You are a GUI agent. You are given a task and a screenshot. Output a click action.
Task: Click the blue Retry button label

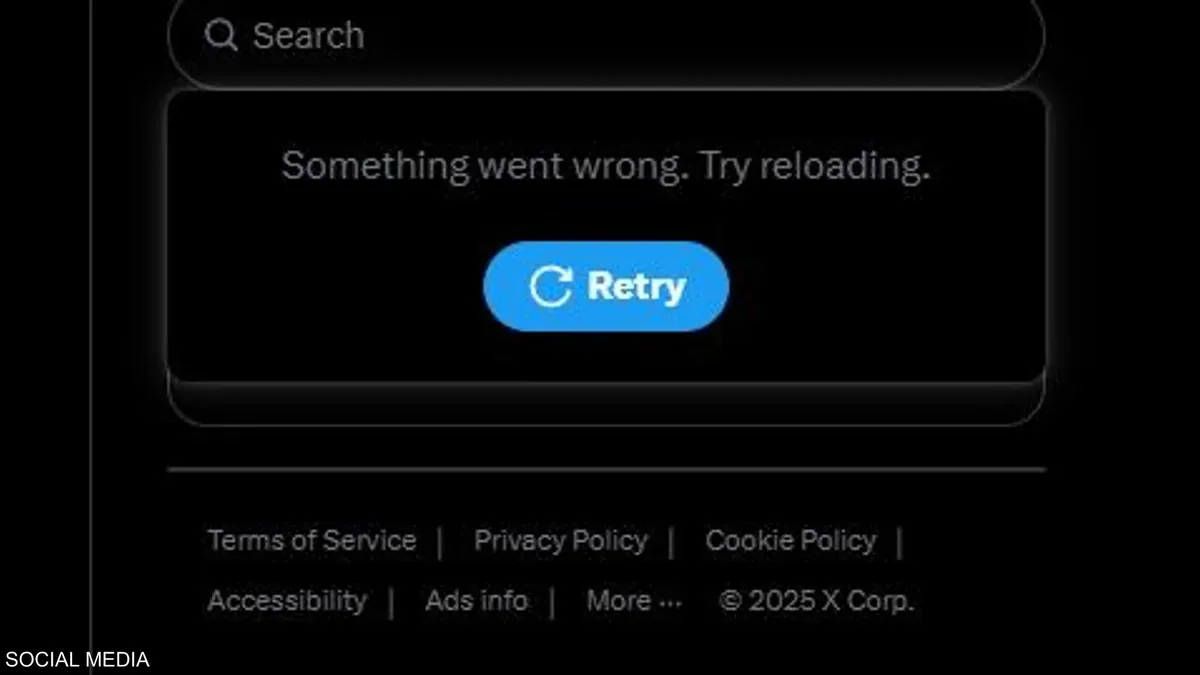click(x=636, y=286)
